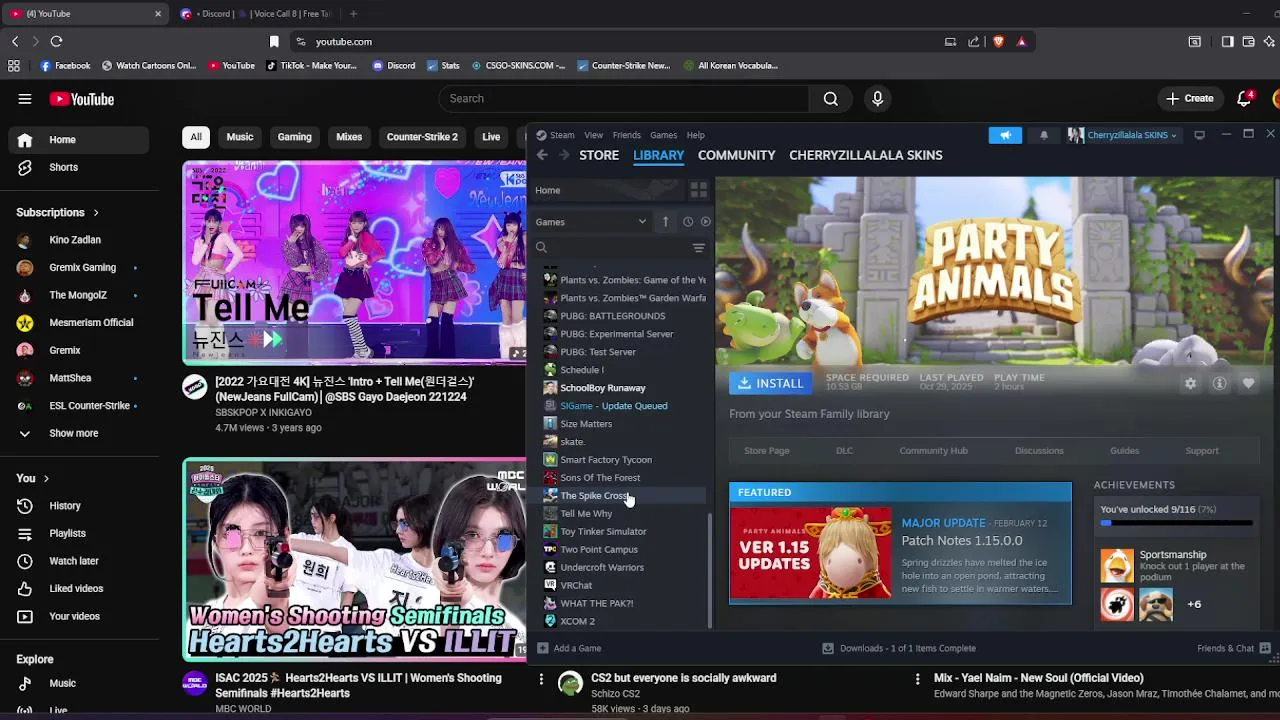Switch Steam library to grid collections view
1280x720 pixels.
tap(698, 190)
